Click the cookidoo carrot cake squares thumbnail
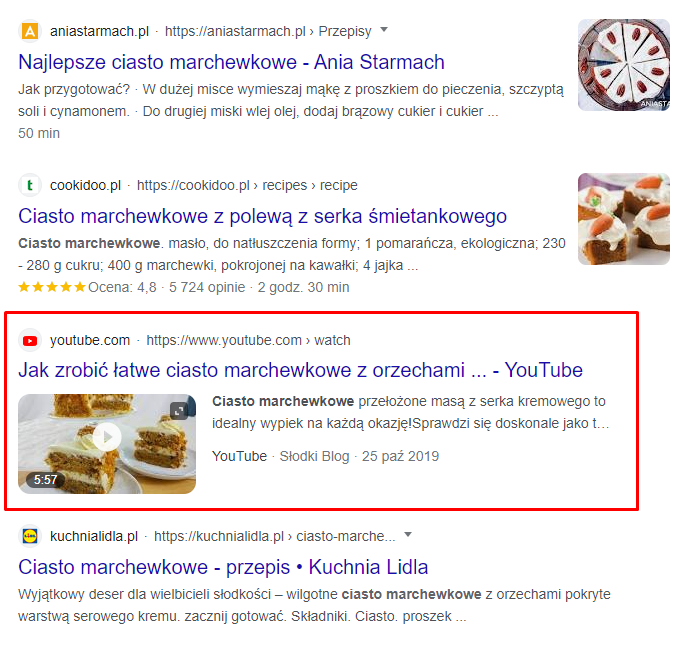Viewport: 699px width, 654px height. point(624,219)
